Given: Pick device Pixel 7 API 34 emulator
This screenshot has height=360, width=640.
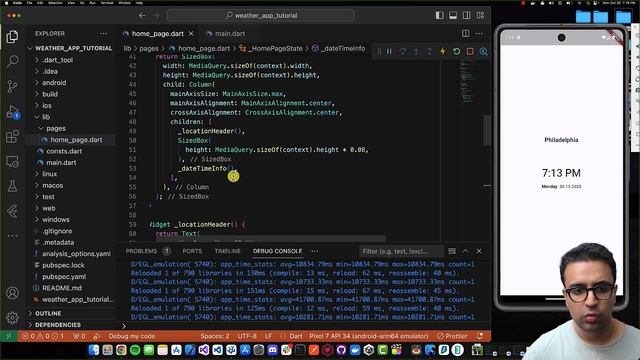Looking at the screenshot, I should (x=369, y=336).
